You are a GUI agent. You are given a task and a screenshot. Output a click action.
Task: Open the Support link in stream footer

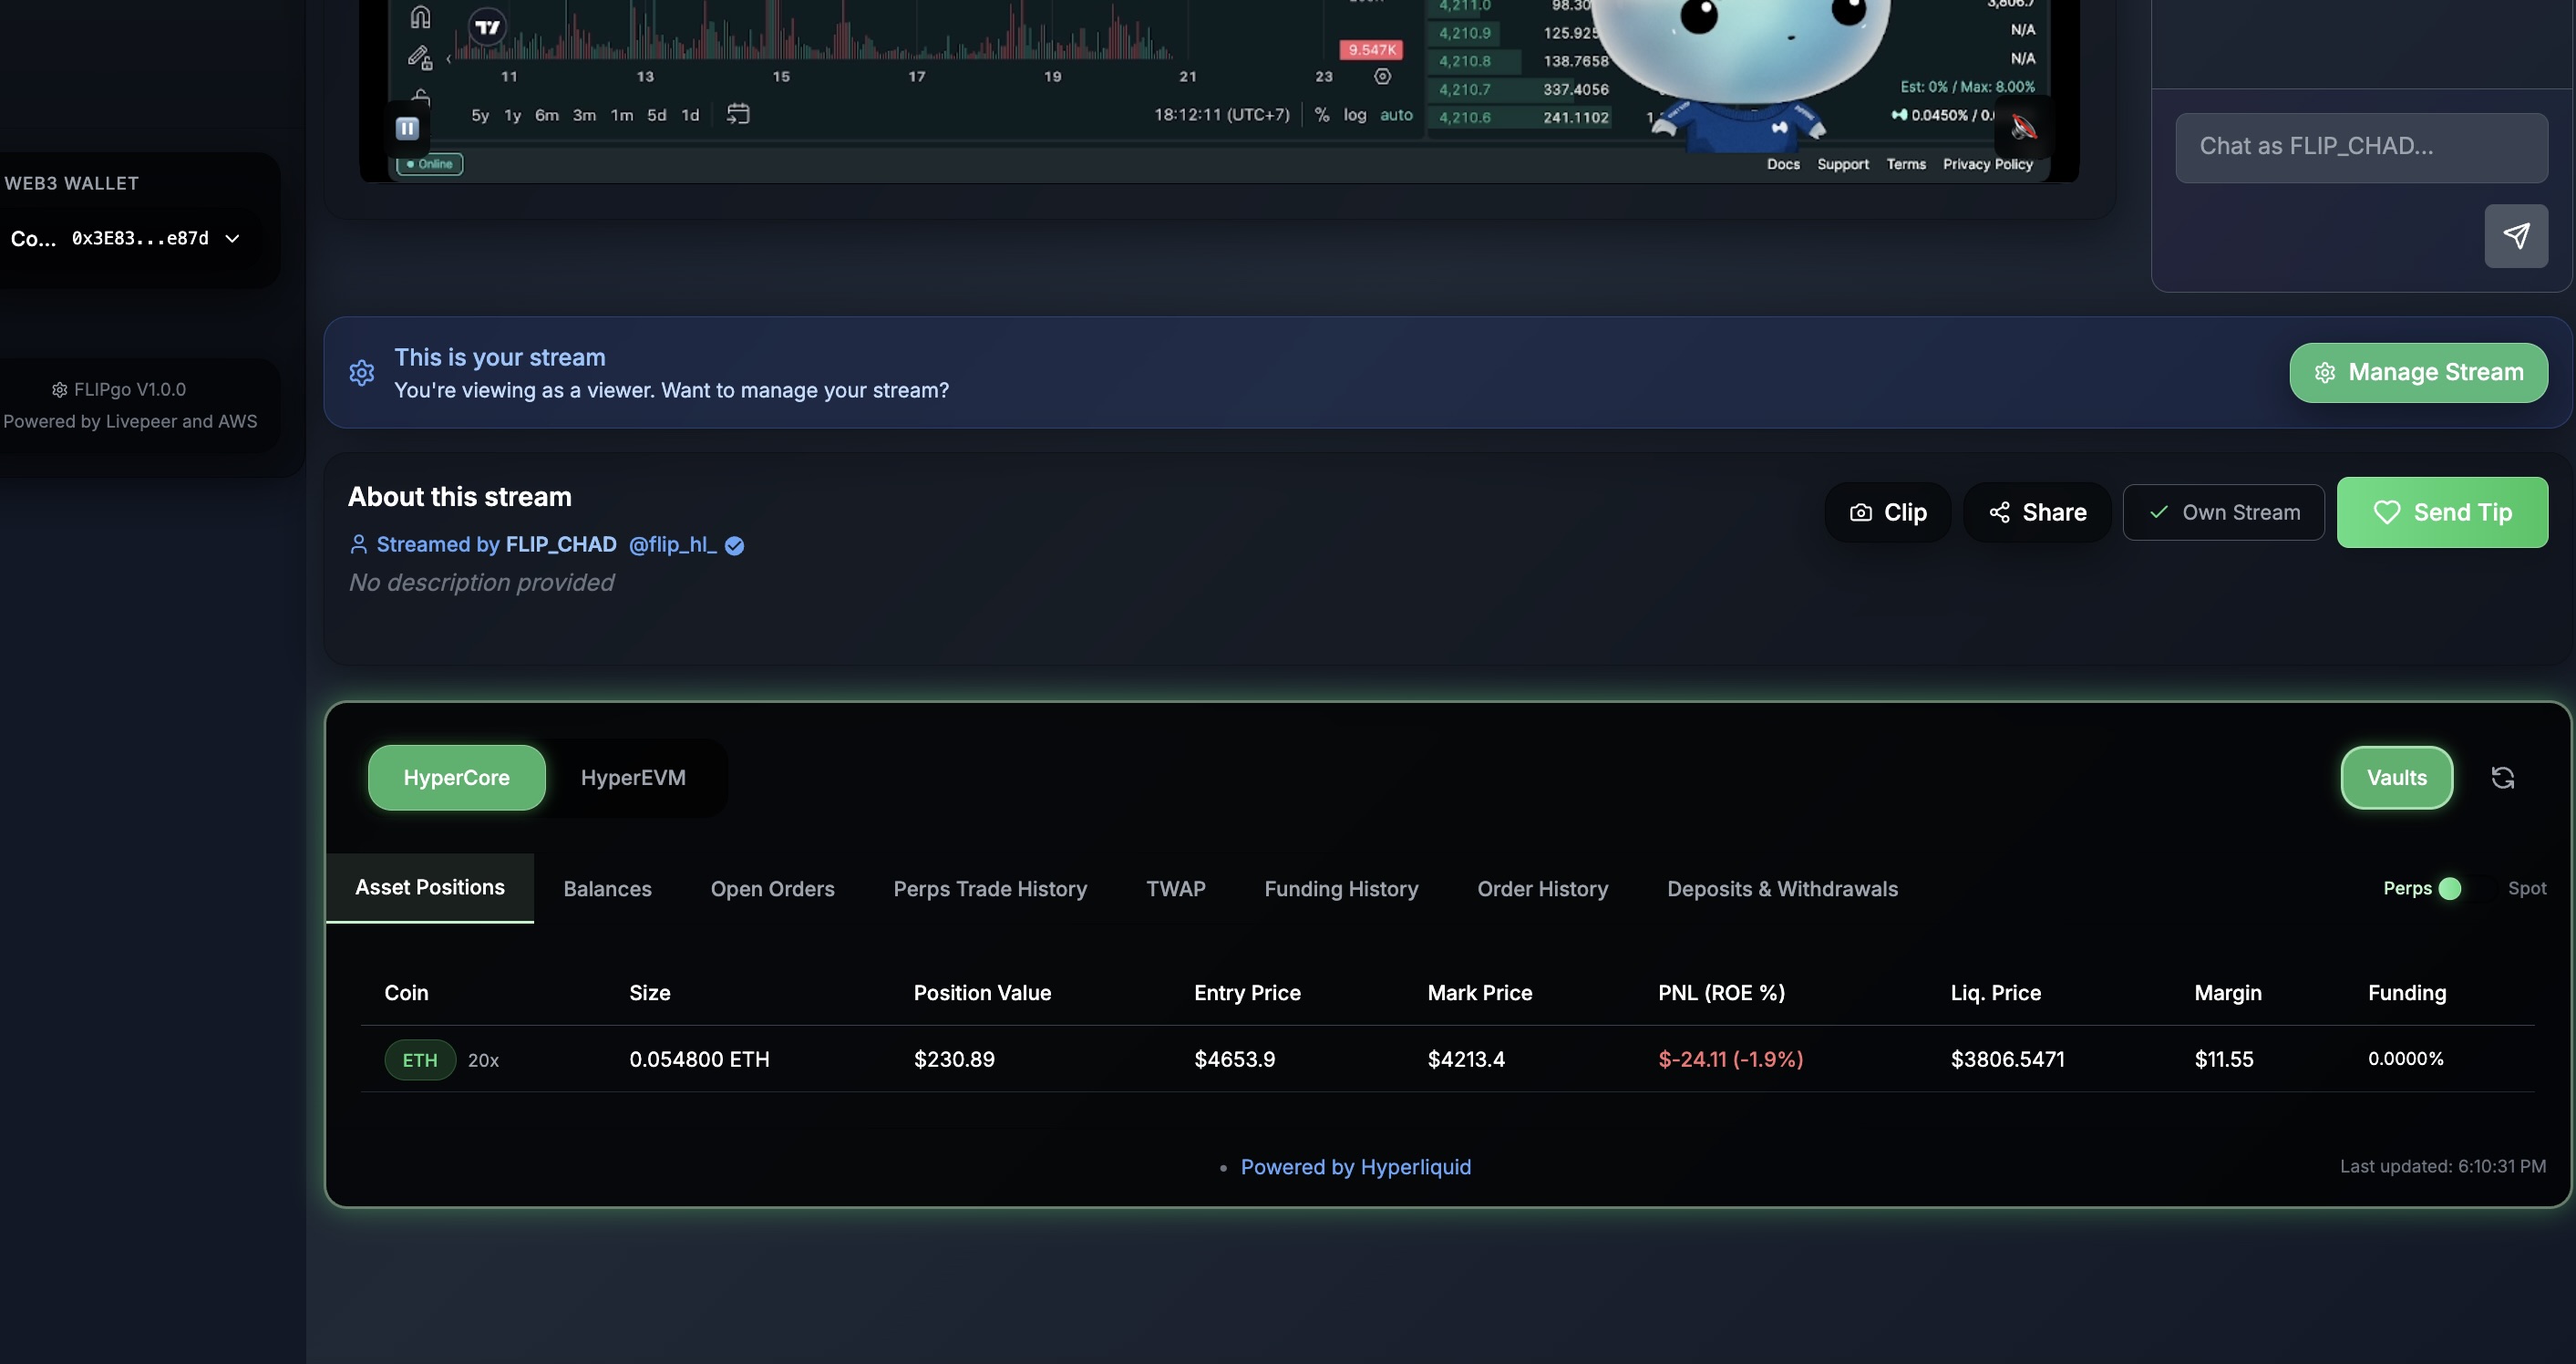coord(1842,164)
